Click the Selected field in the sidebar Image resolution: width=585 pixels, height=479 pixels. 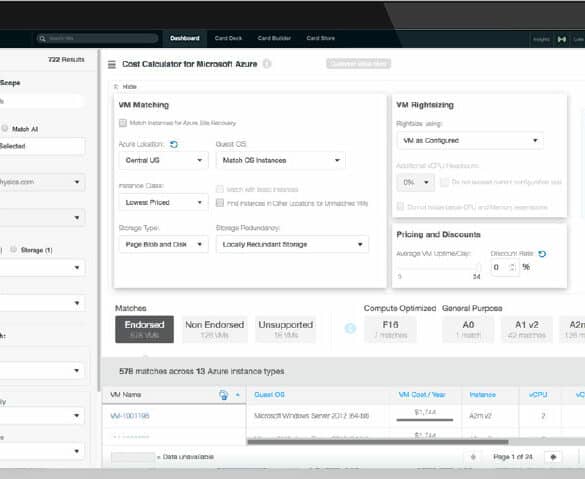click(42, 146)
